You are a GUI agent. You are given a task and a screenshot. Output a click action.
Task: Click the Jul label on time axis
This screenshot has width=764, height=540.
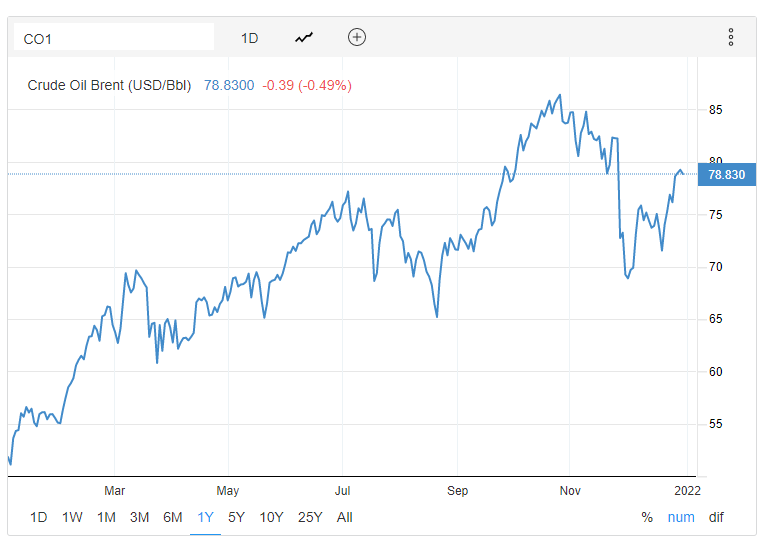click(342, 490)
